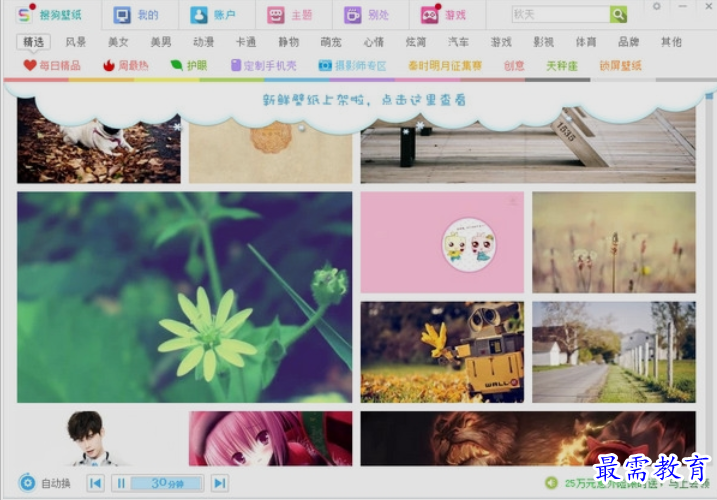Adjust the 30分钟 interval slider
This screenshot has height=500, width=717.
[166, 483]
